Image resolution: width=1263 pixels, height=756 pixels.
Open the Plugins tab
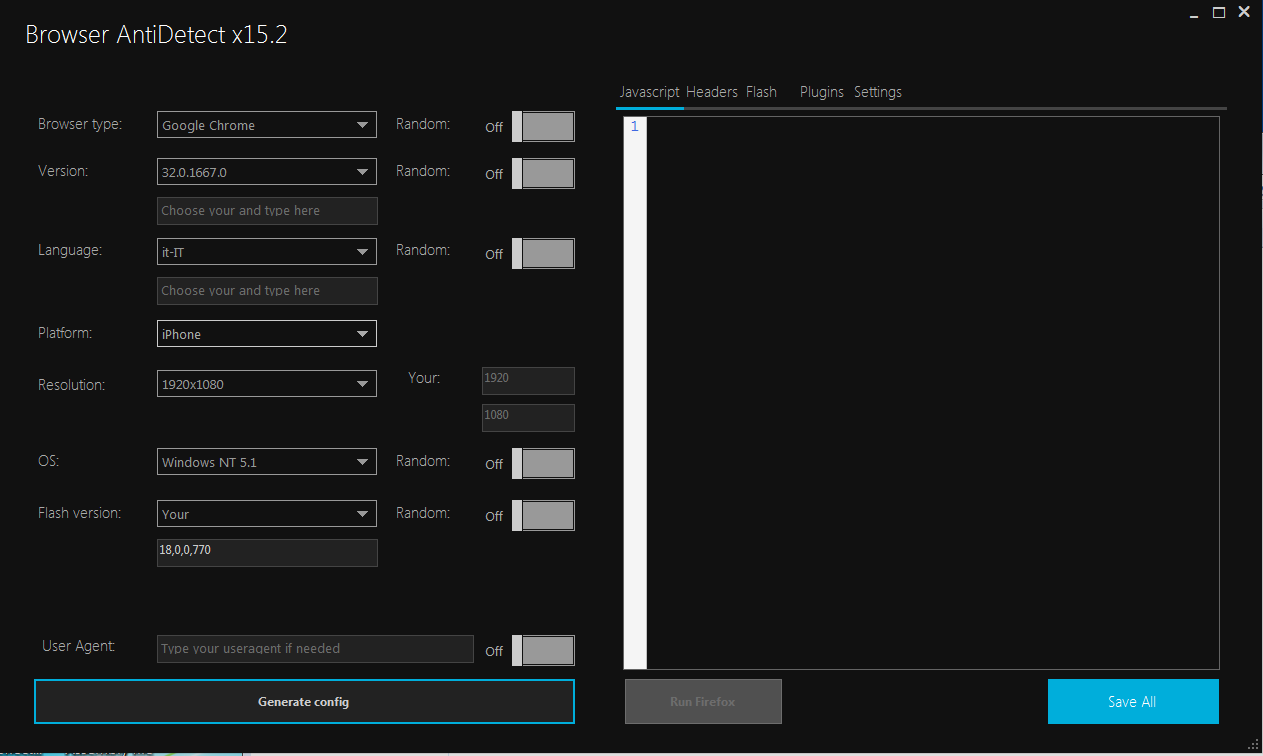[821, 92]
